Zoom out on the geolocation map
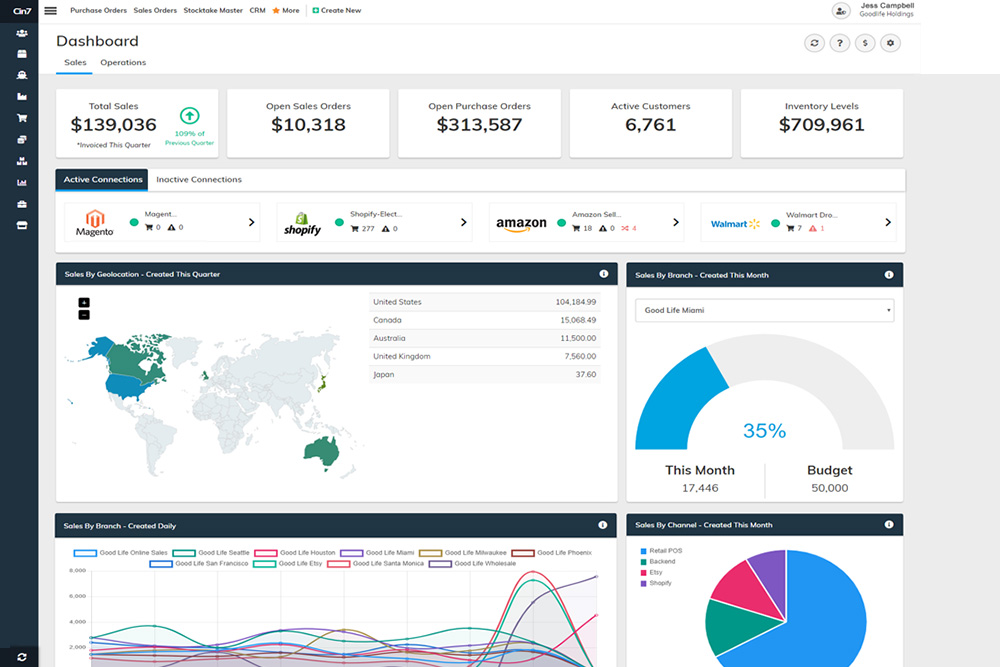Image resolution: width=1000 pixels, height=667 pixels. pyautogui.click(x=84, y=315)
